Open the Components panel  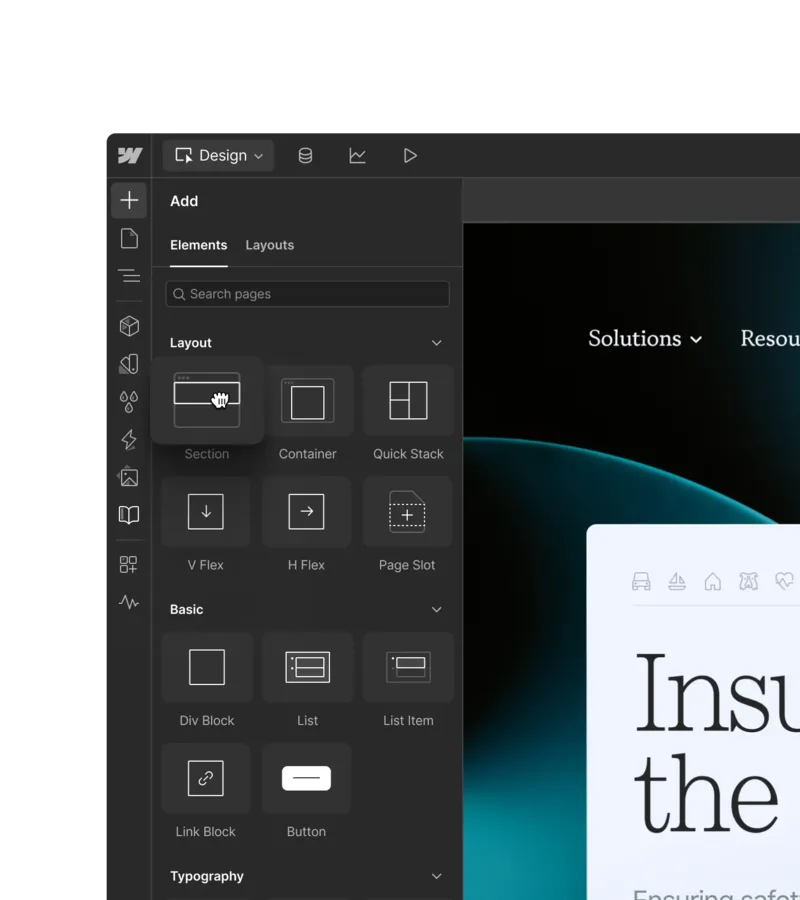[128, 325]
